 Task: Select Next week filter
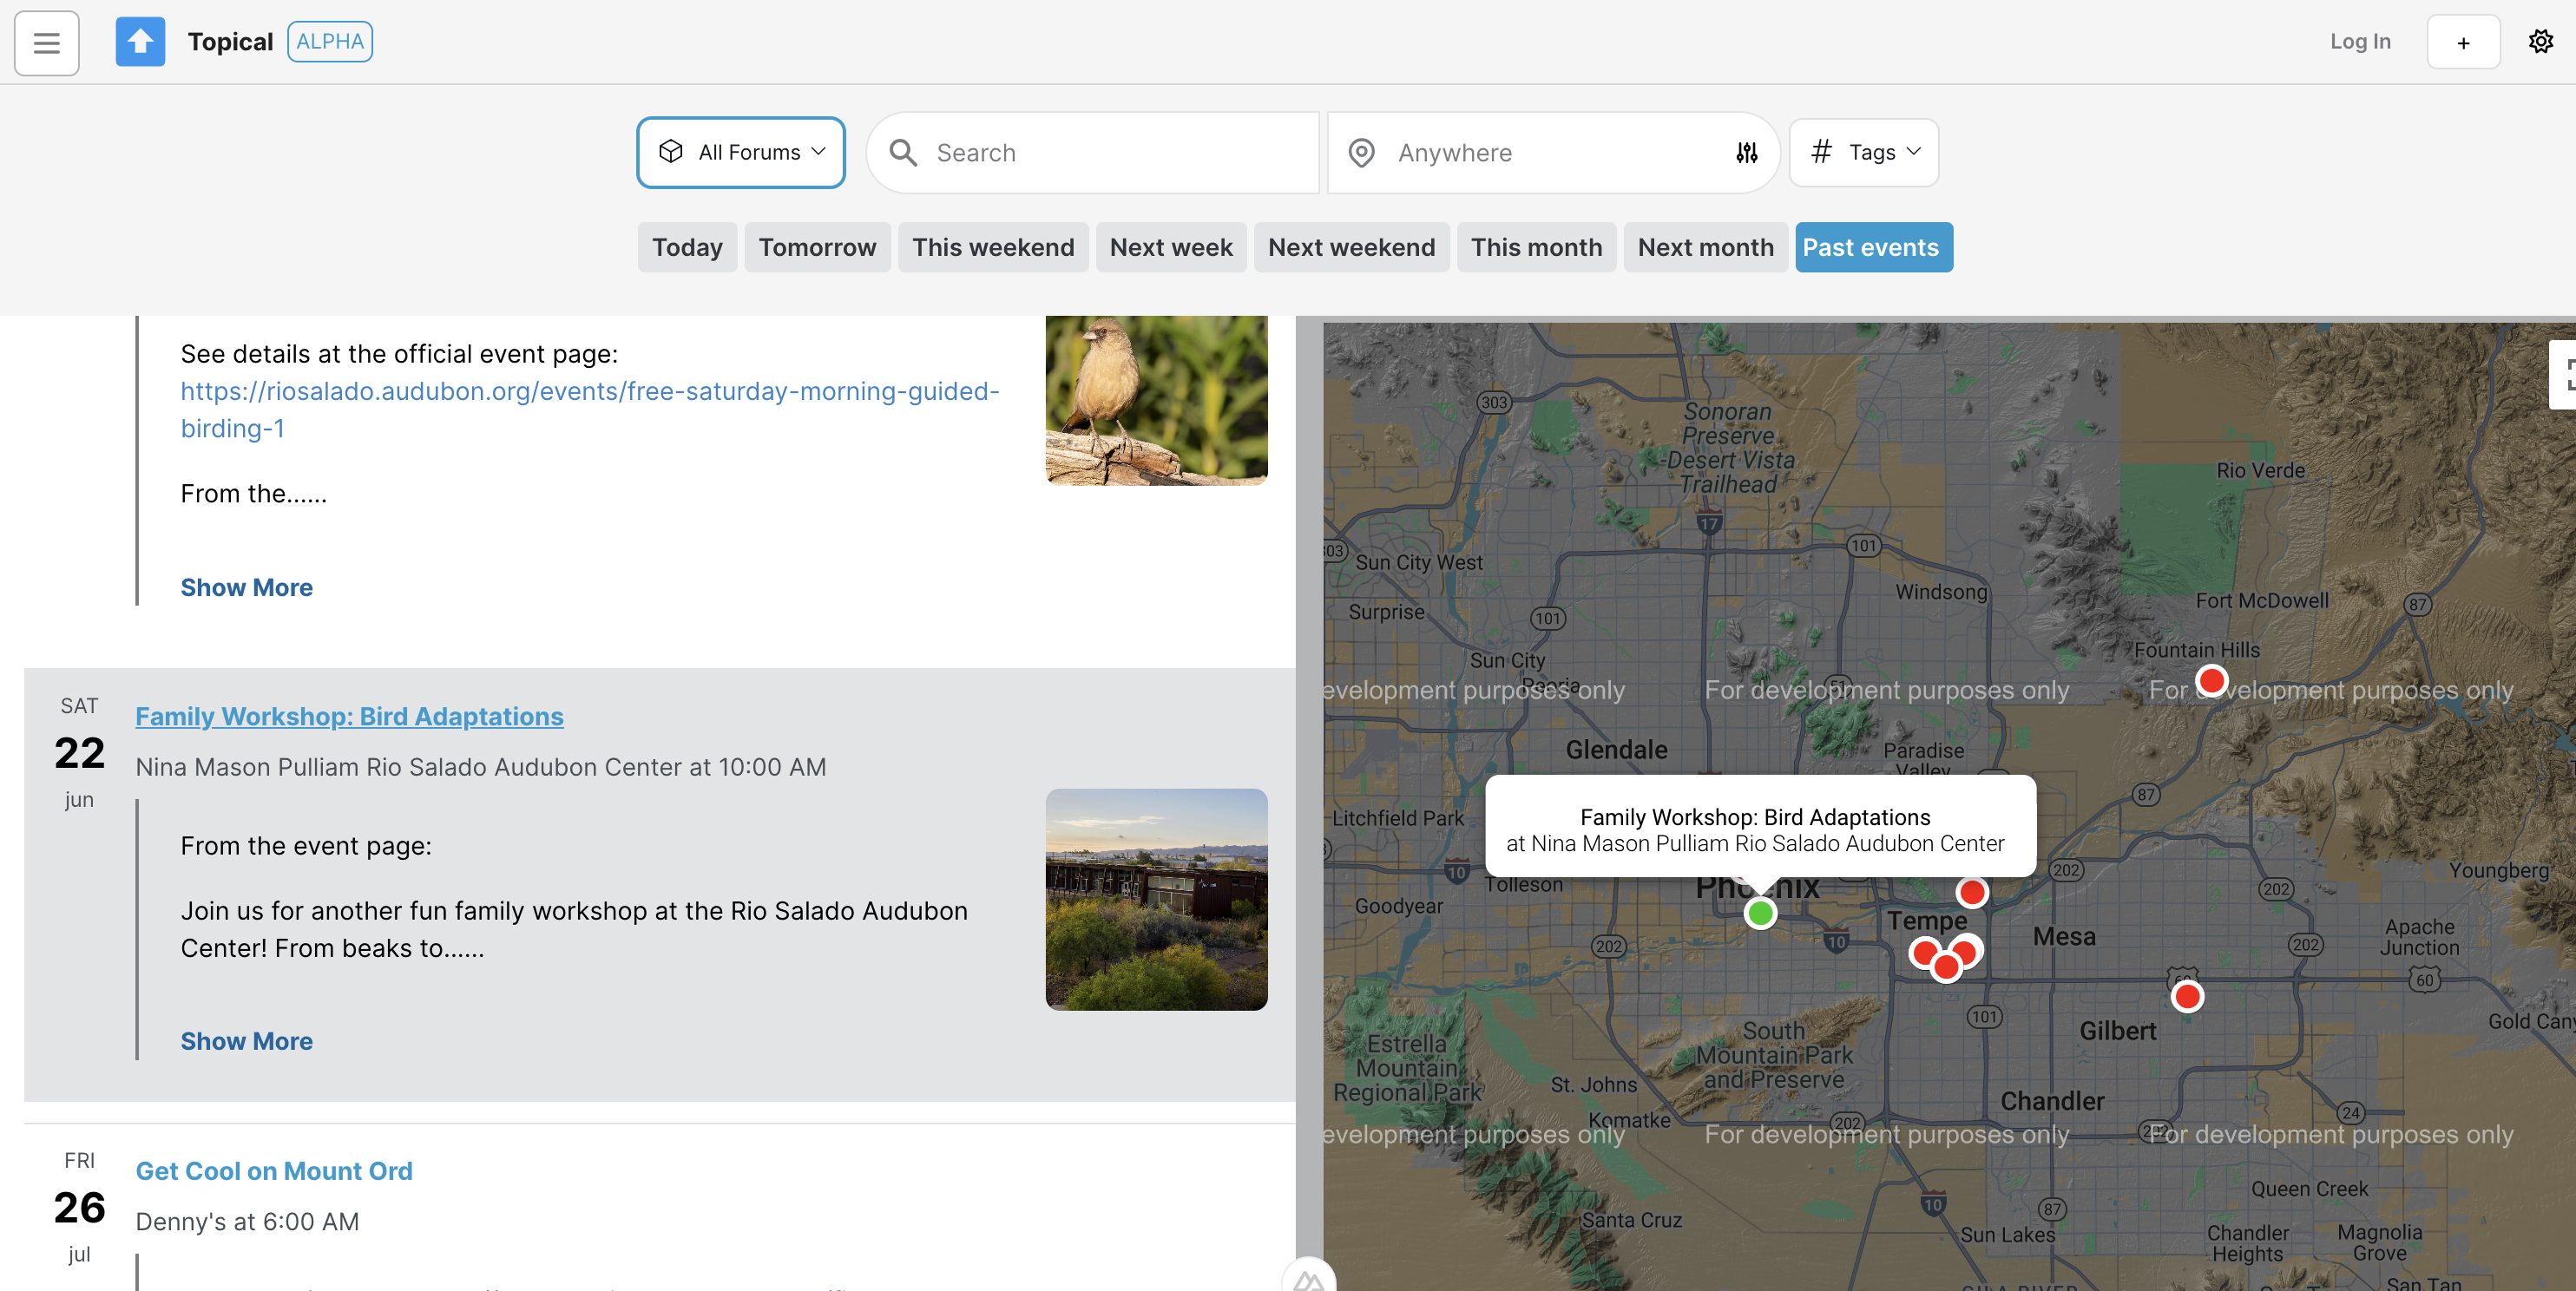pos(1171,247)
